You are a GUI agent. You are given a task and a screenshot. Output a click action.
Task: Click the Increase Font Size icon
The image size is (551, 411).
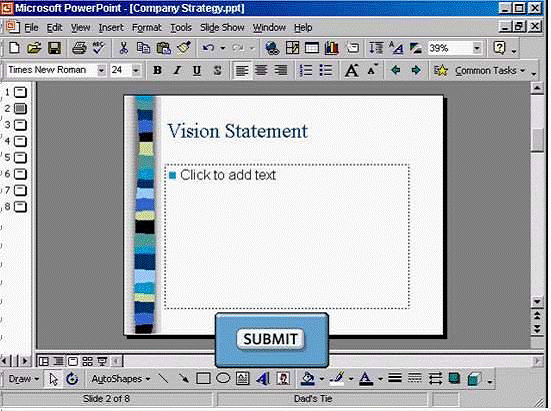click(352, 70)
